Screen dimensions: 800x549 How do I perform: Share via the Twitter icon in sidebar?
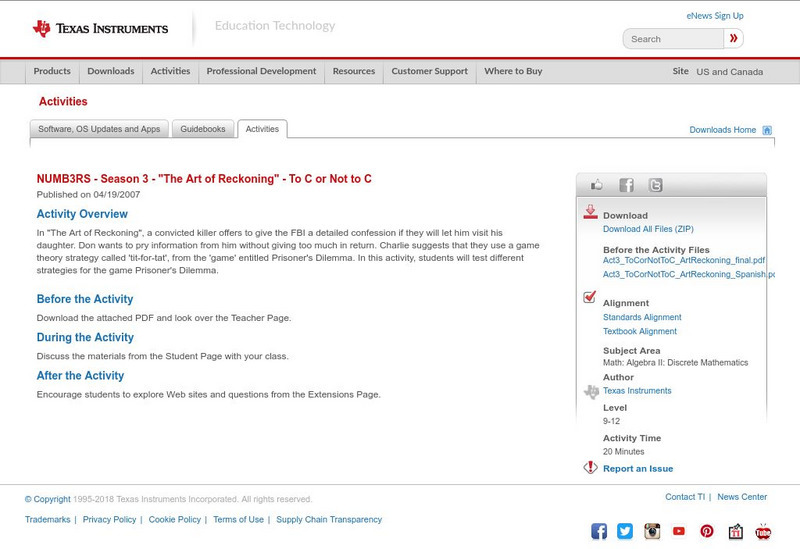655,185
